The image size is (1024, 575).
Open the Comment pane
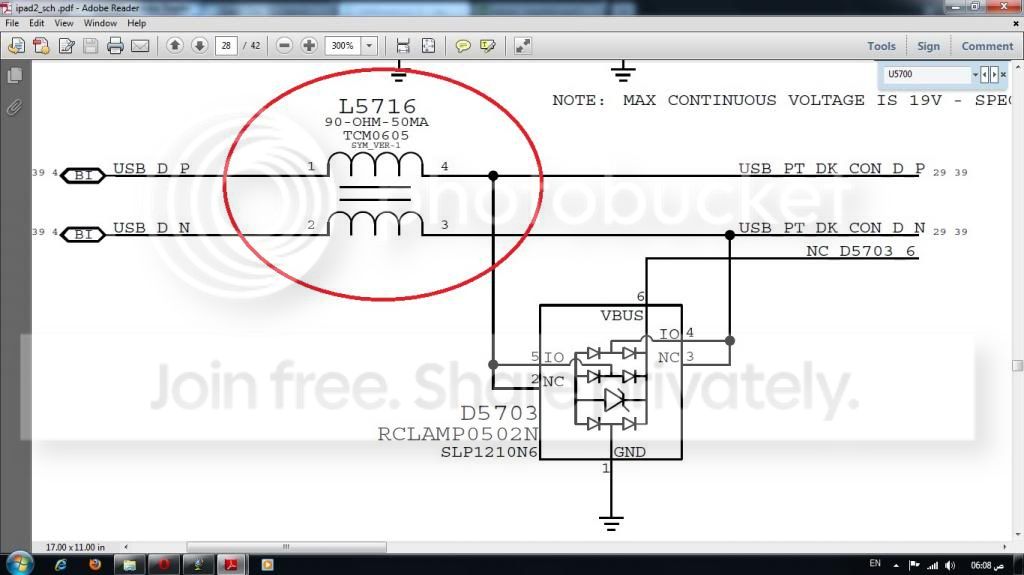(986, 46)
